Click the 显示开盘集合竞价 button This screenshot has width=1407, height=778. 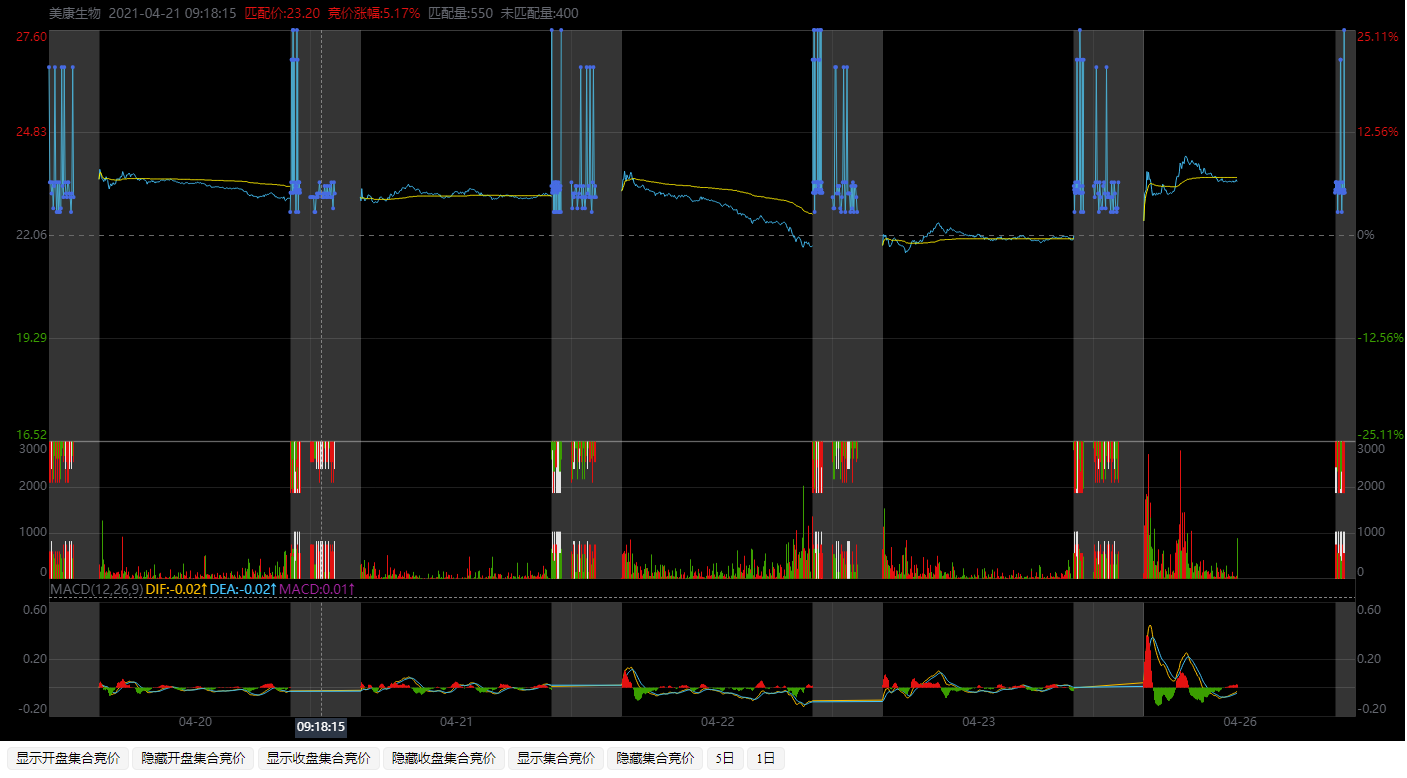[68, 759]
